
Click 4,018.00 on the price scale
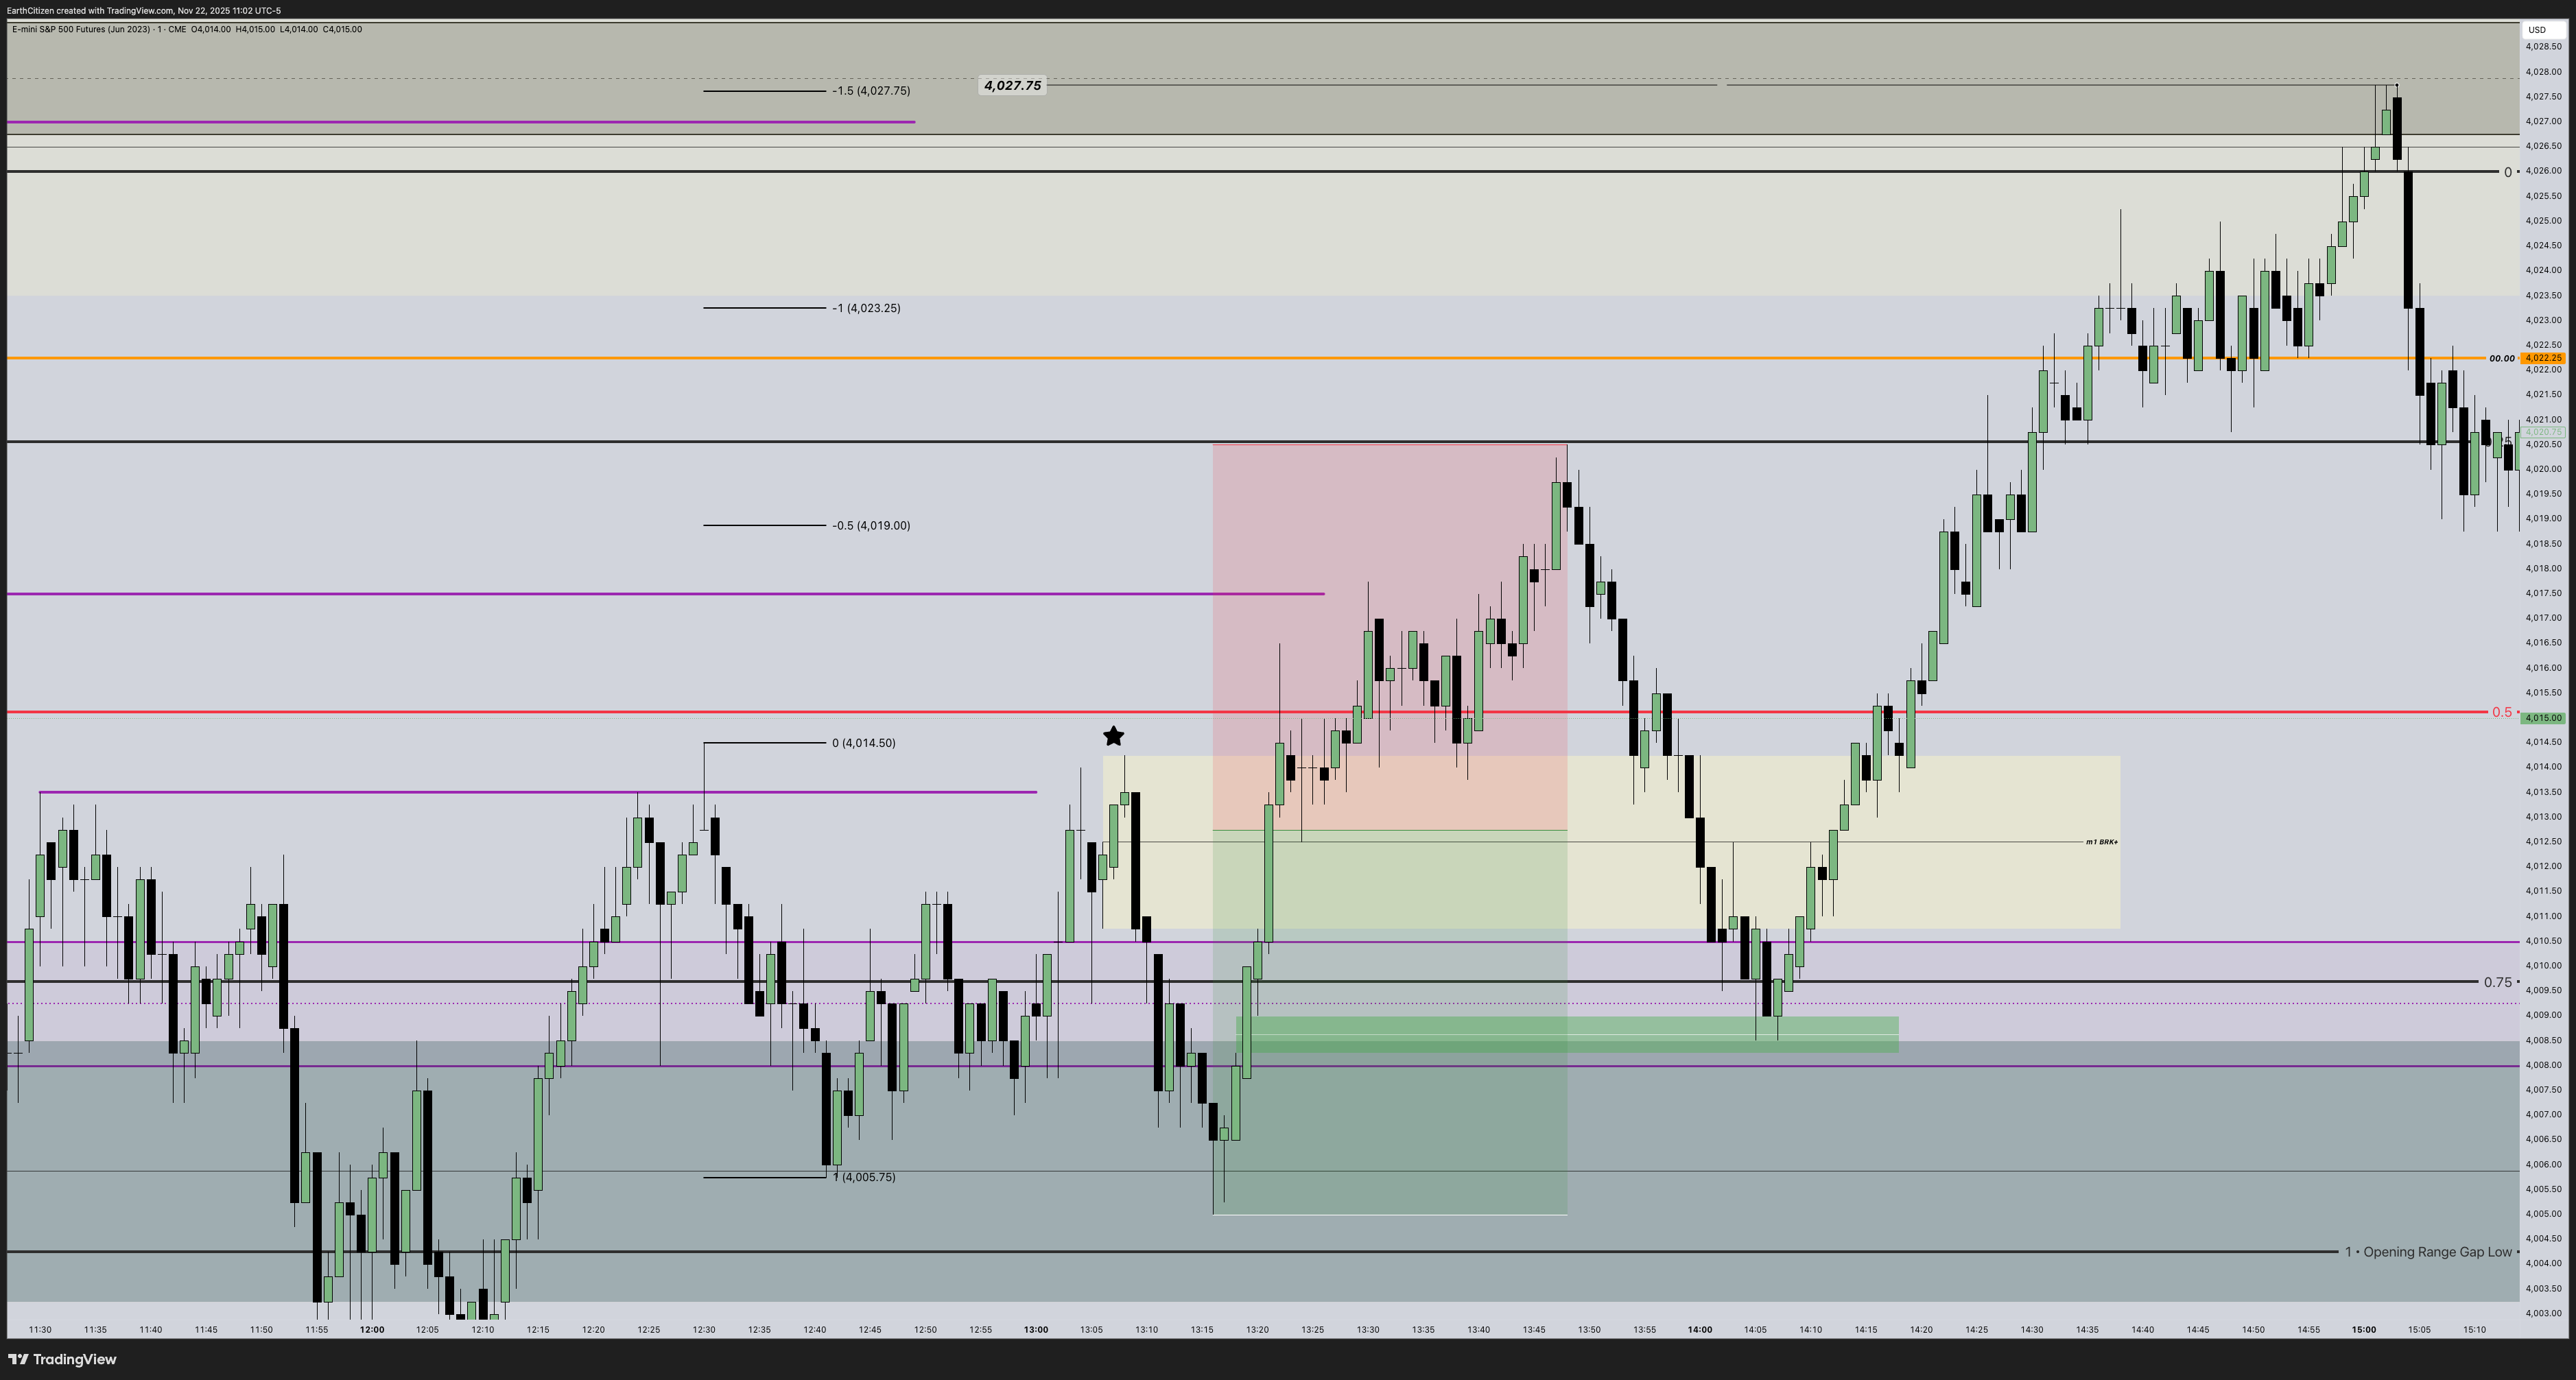[x=2543, y=569]
